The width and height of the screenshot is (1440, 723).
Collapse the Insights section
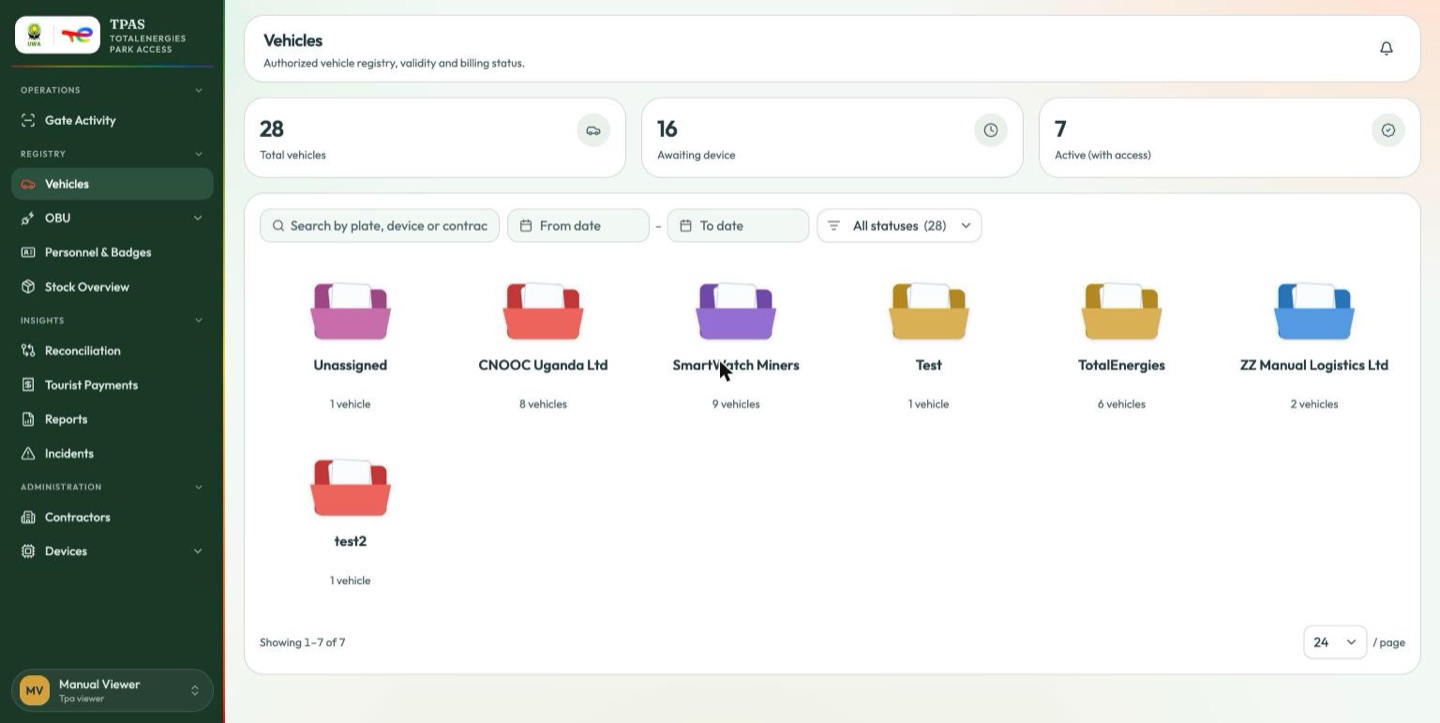(x=198, y=320)
